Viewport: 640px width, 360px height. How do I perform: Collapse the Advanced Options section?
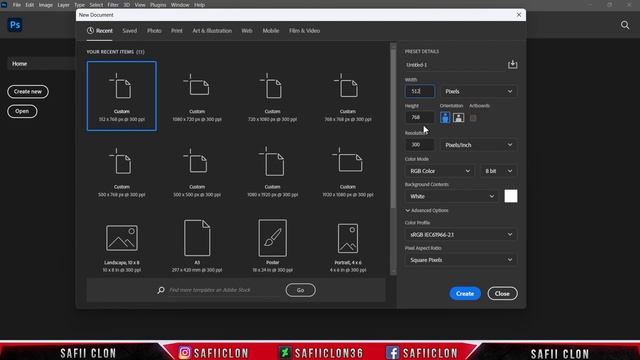click(x=427, y=211)
